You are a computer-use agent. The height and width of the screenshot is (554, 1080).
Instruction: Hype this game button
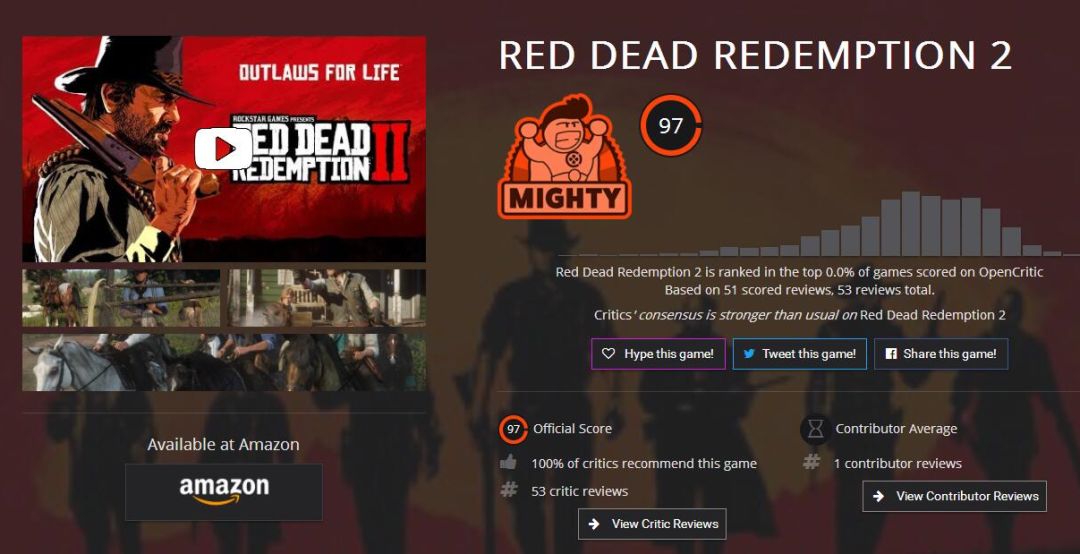tap(658, 353)
